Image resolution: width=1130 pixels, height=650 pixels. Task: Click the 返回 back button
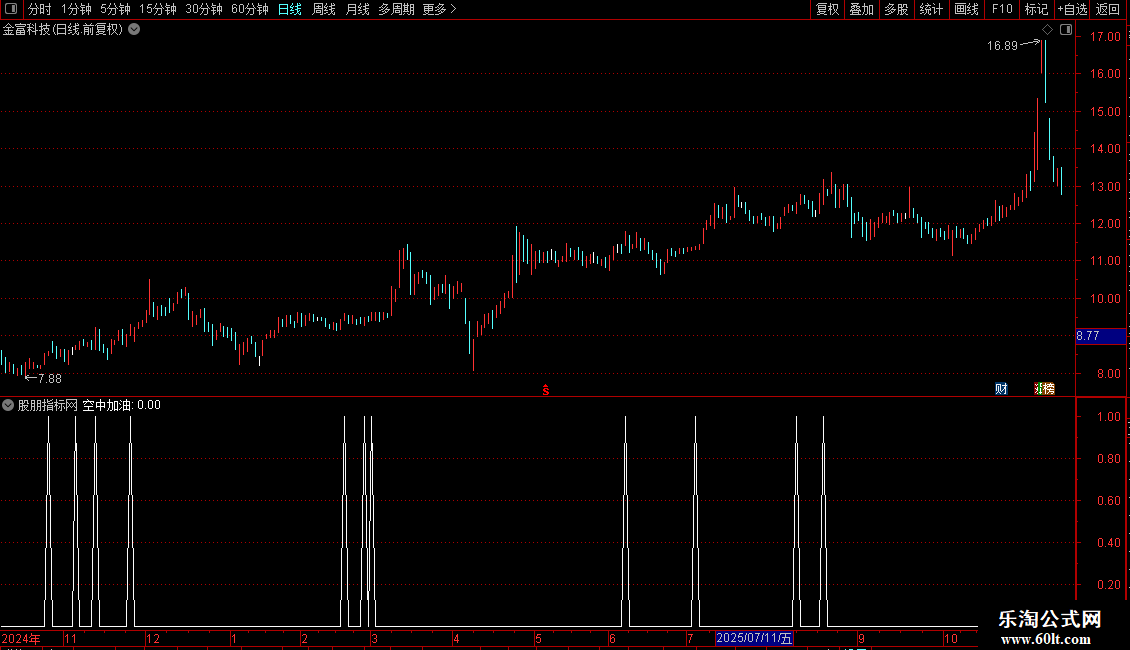tap(1108, 9)
